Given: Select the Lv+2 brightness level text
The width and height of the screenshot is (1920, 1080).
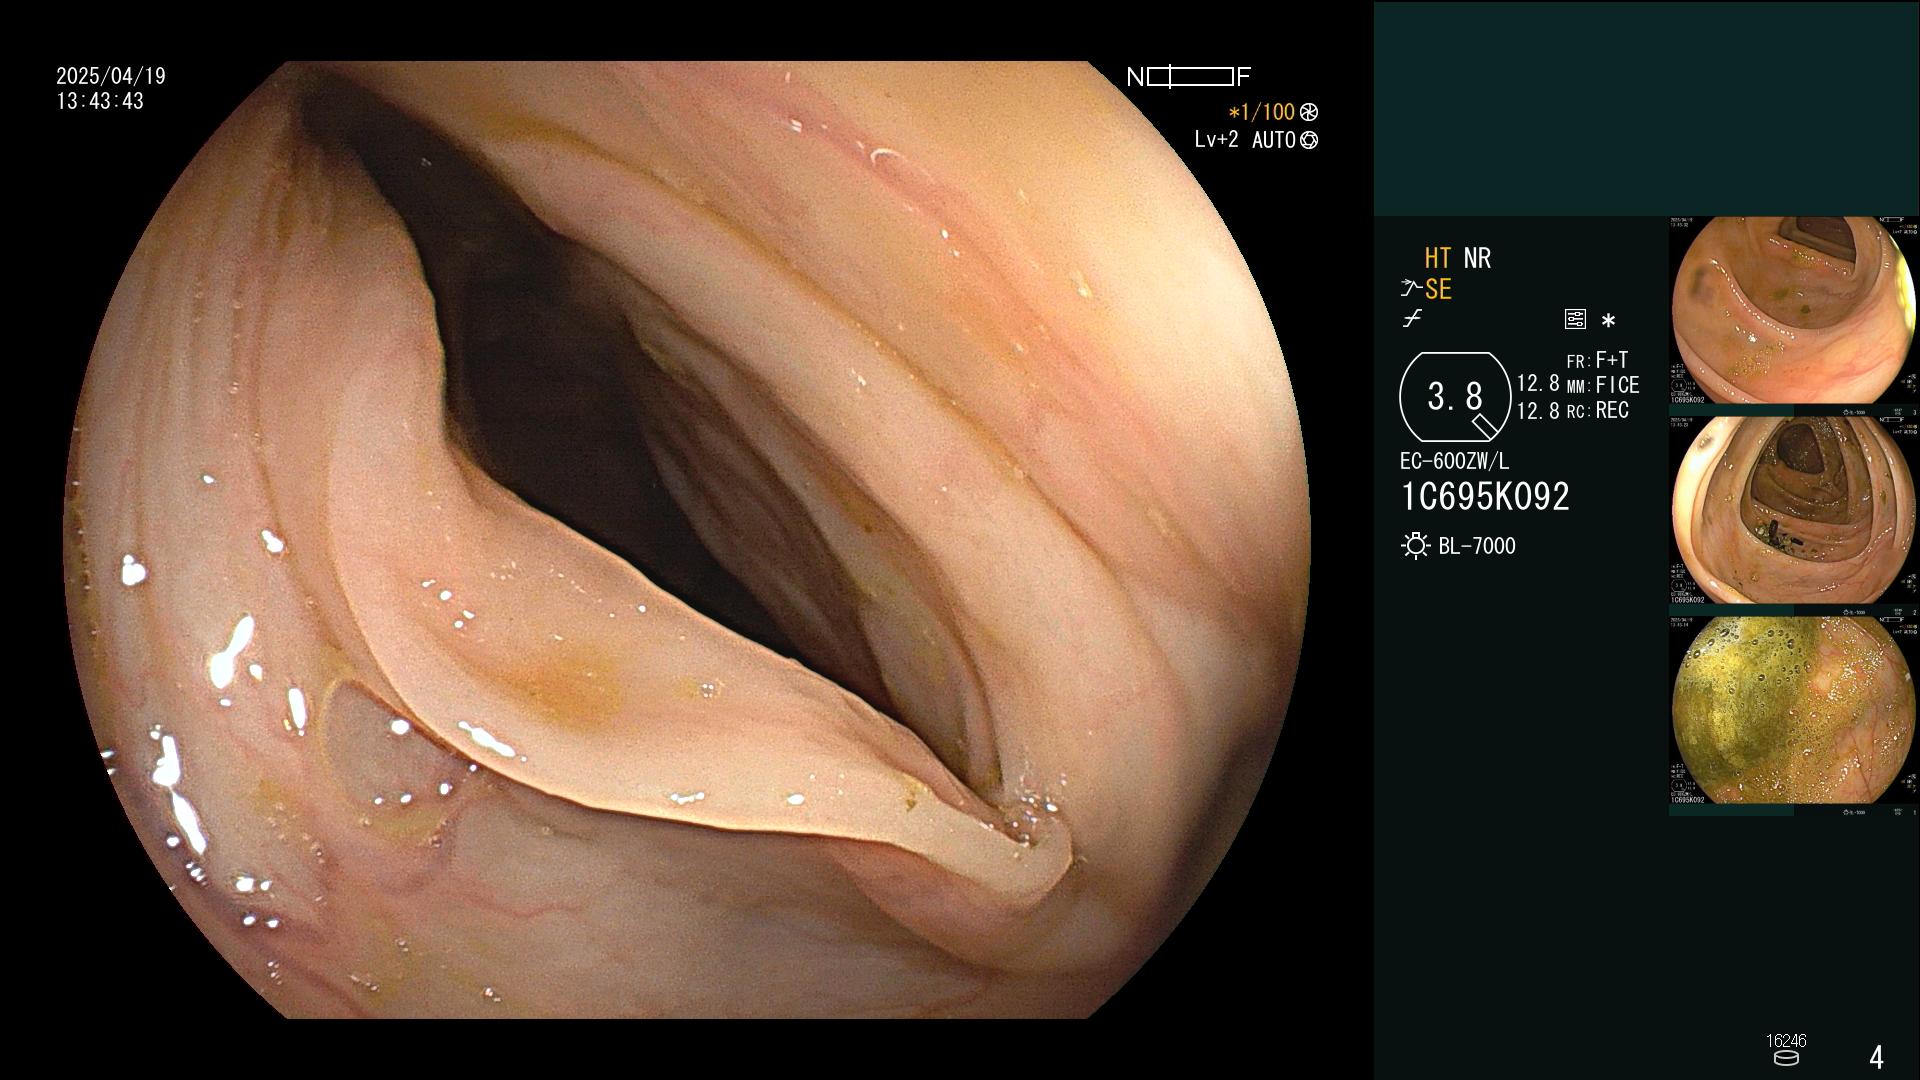Looking at the screenshot, I should point(1216,140).
